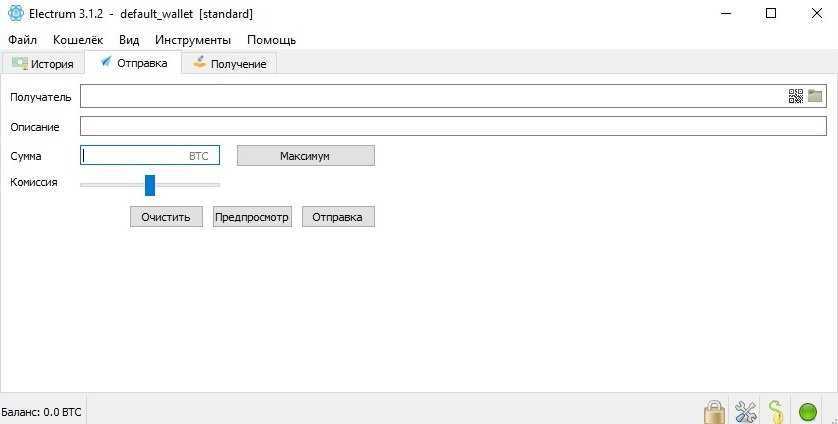This screenshot has width=838, height=424.
Task: Switch to the Получение tab
Action: (x=229, y=64)
